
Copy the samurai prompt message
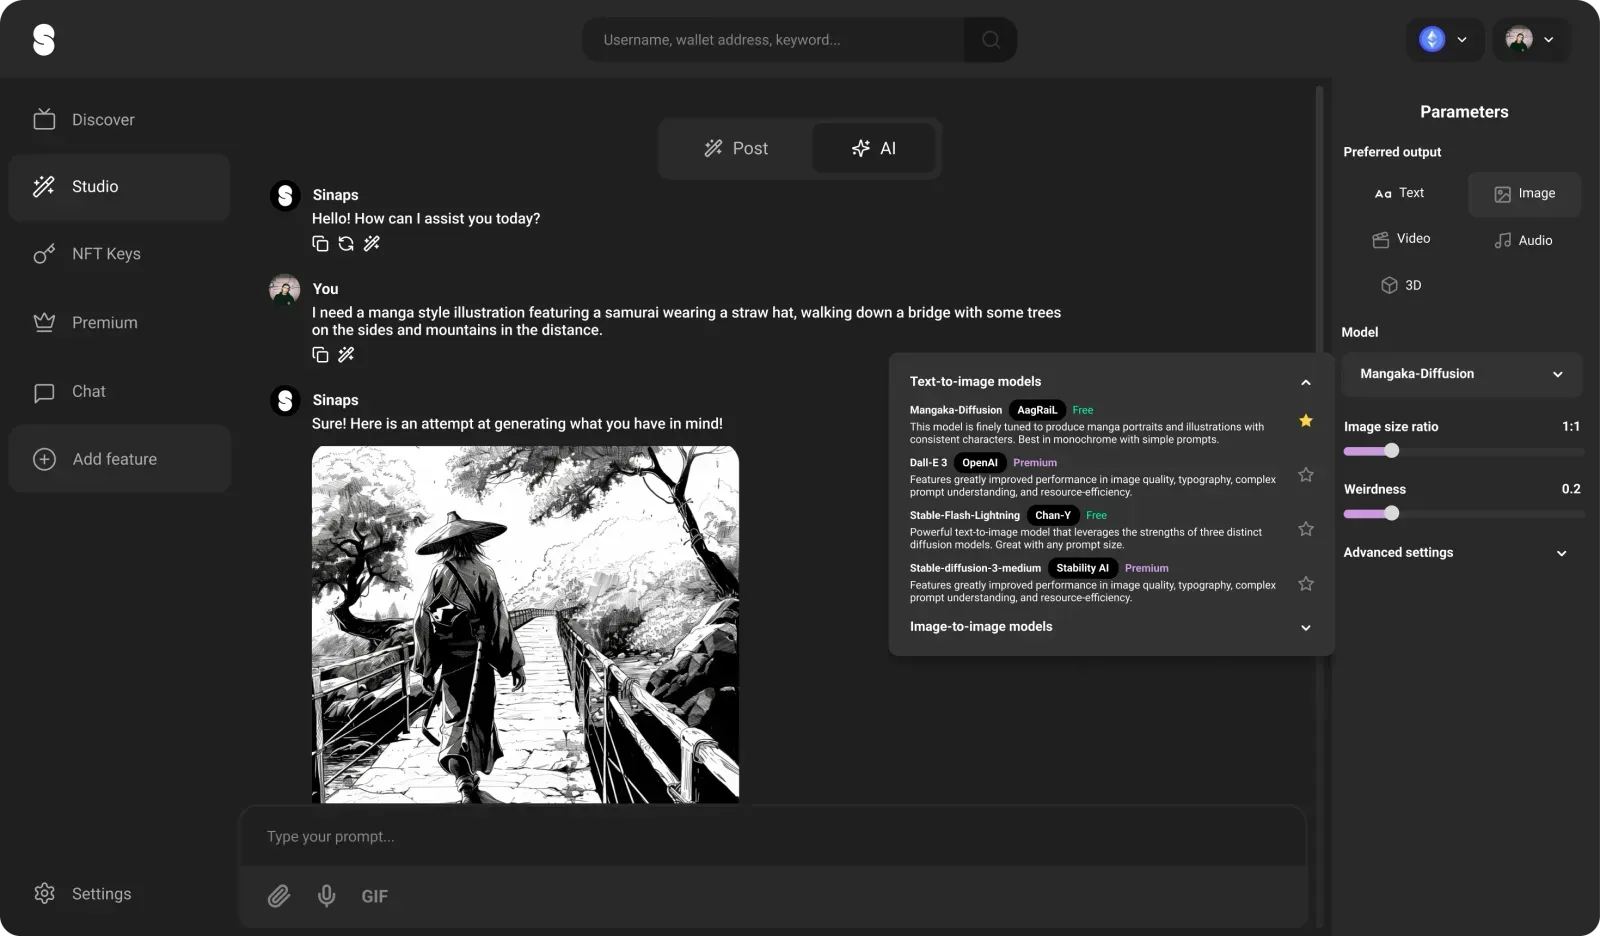coord(319,354)
